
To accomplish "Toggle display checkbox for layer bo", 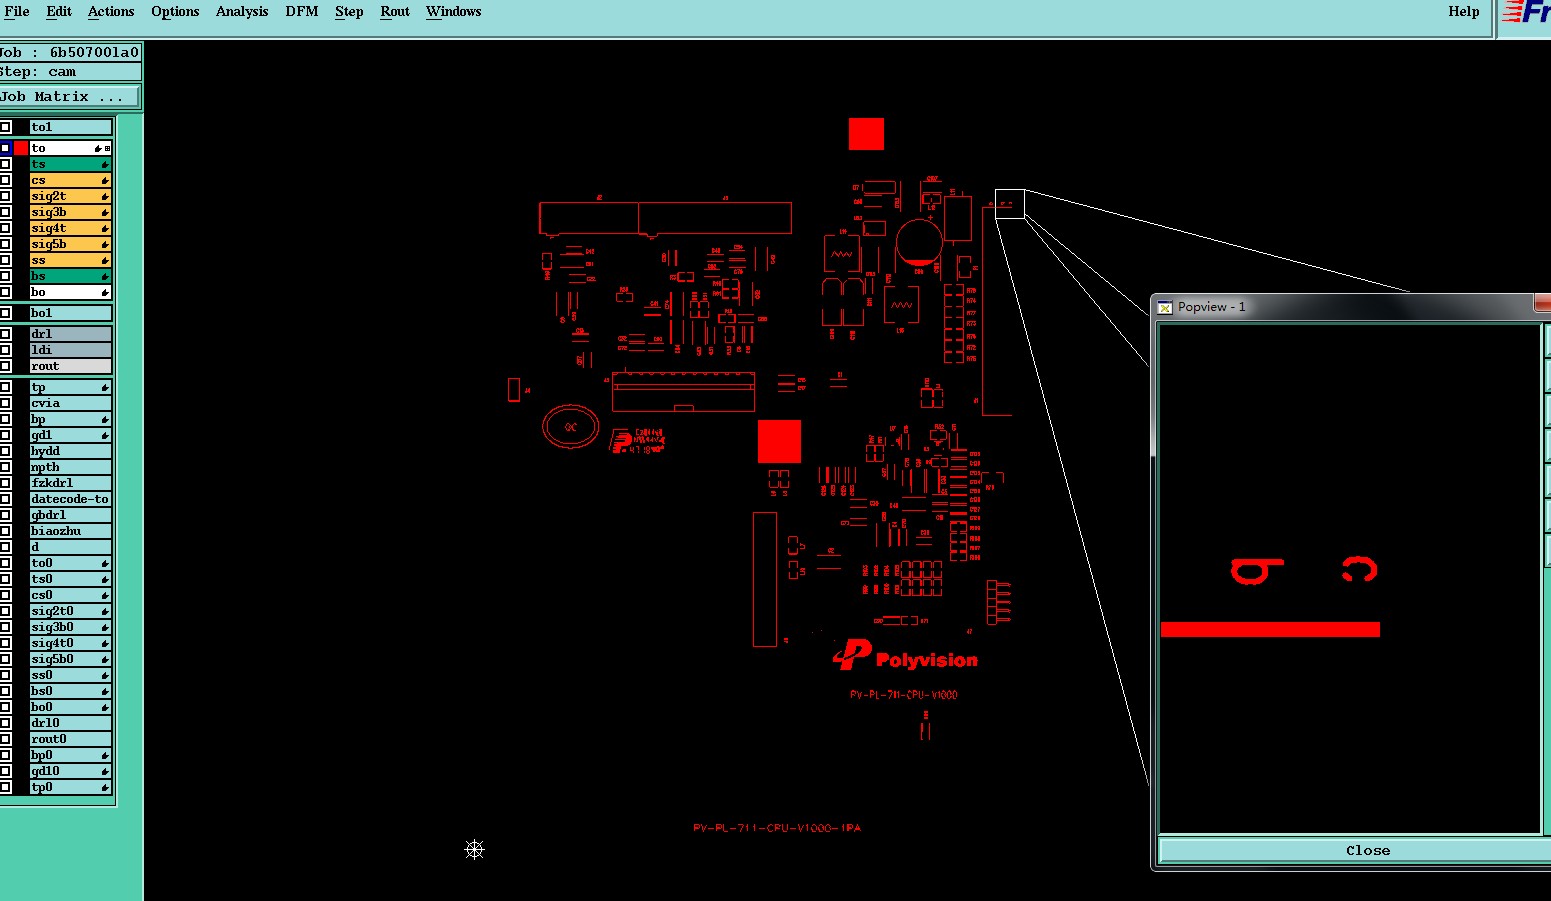I will coord(5,292).
